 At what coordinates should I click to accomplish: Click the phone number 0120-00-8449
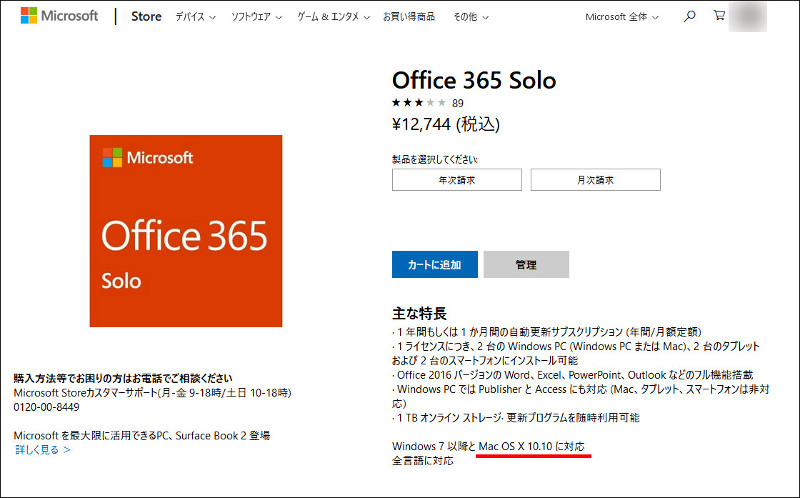[x=46, y=407]
